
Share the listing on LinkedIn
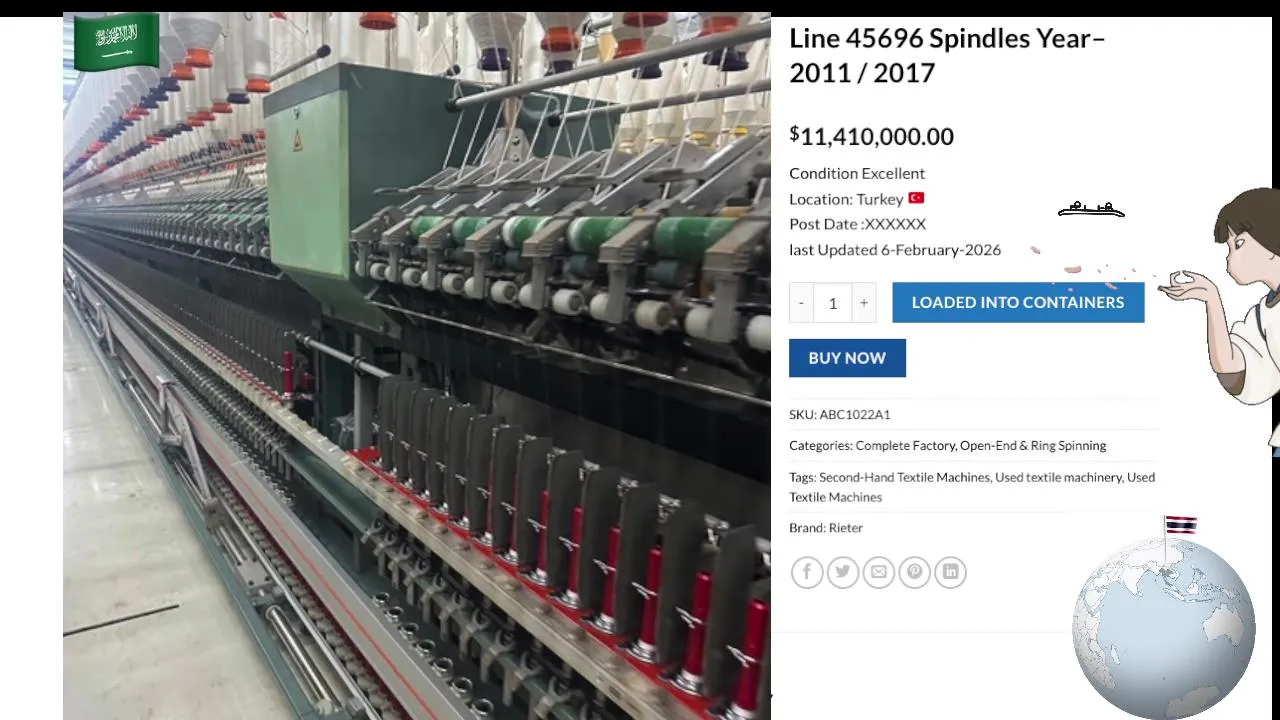click(x=951, y=572)
